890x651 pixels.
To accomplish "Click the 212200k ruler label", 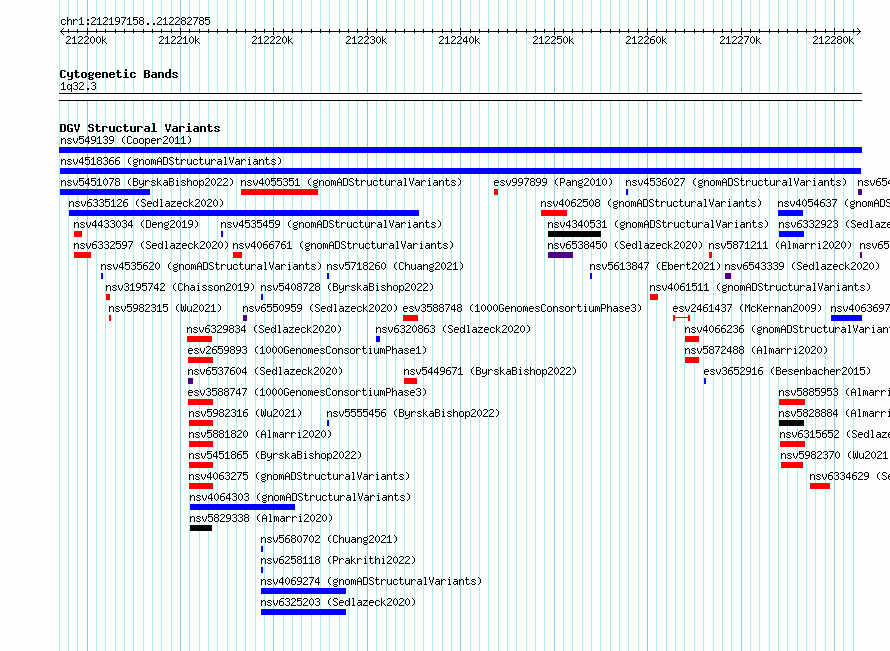I will tap(86, 40).
